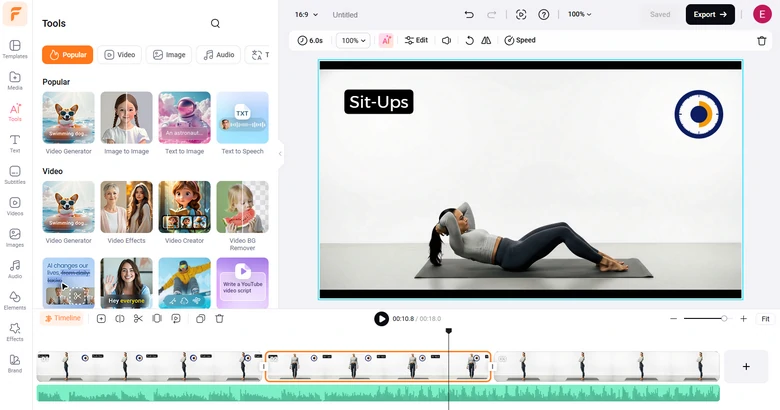Select the Video tools tab
Viewport: 780px width, 410px height.
coord(119,55)
